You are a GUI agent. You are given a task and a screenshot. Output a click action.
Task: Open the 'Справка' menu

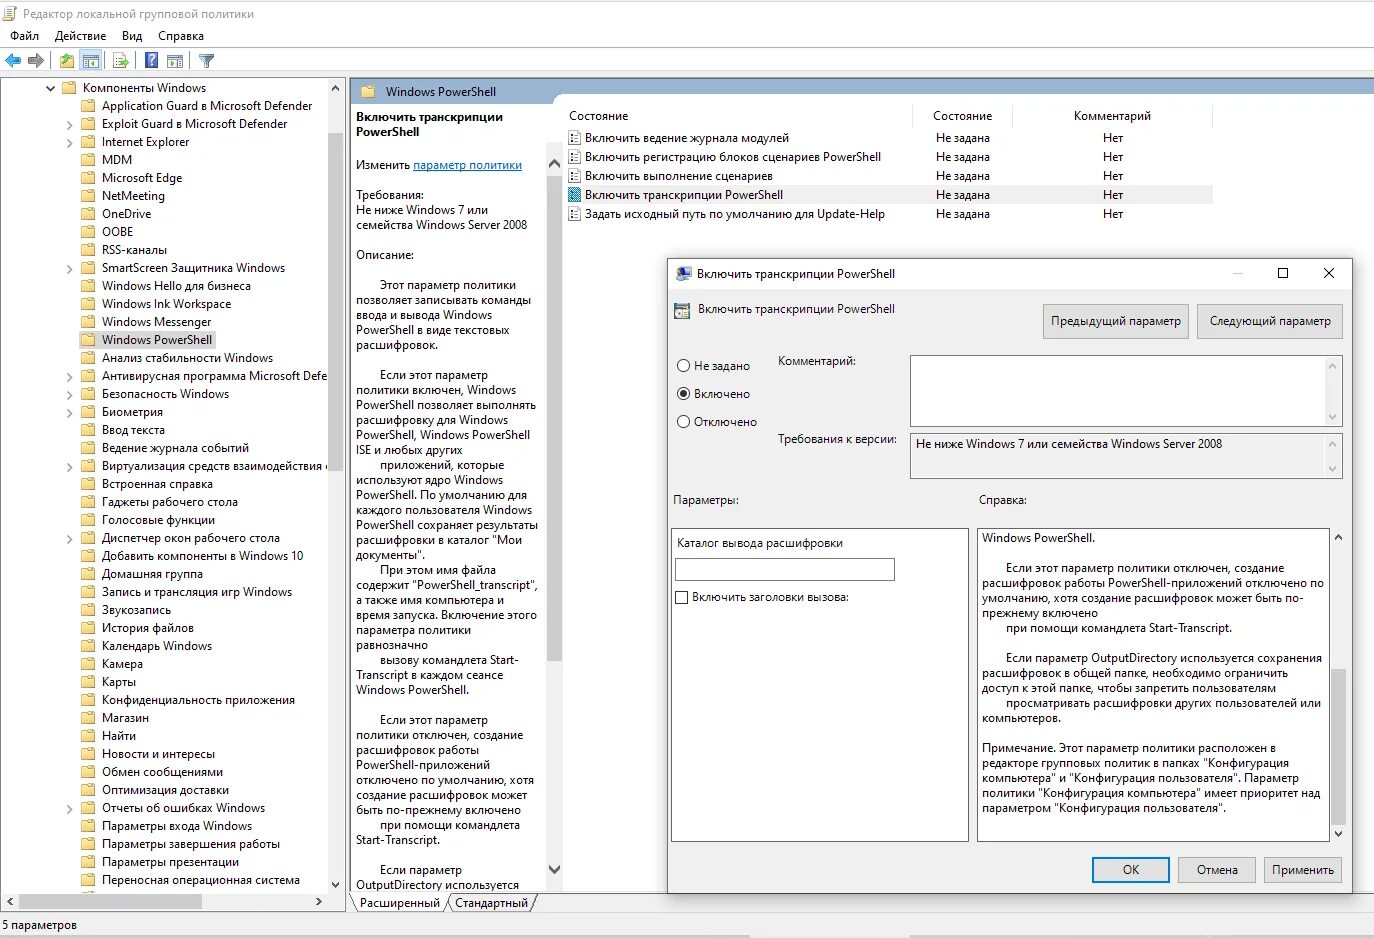[x=181, y=36]
